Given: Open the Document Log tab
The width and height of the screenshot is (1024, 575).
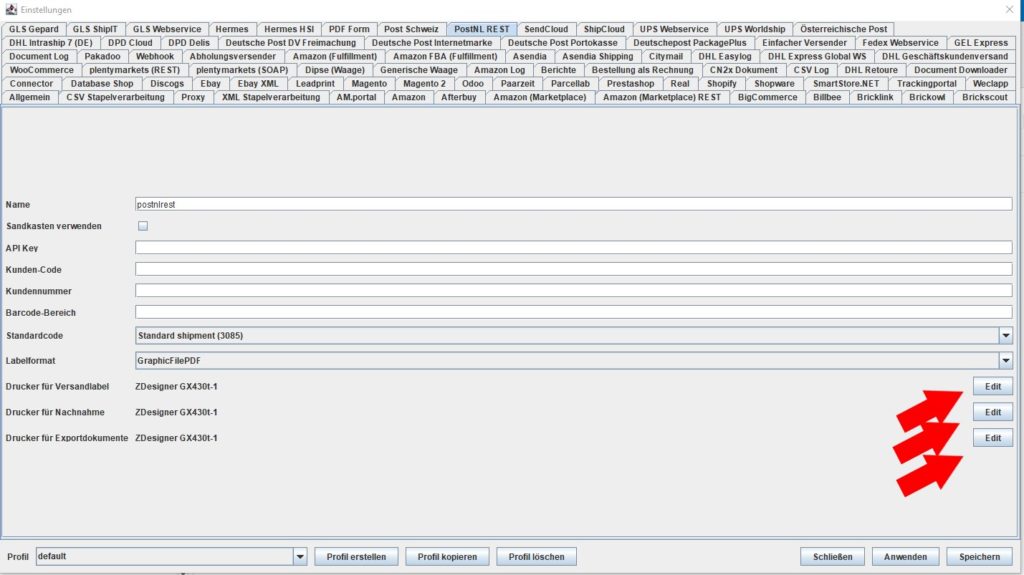Looking at the screenshot, I should point(39,57).
